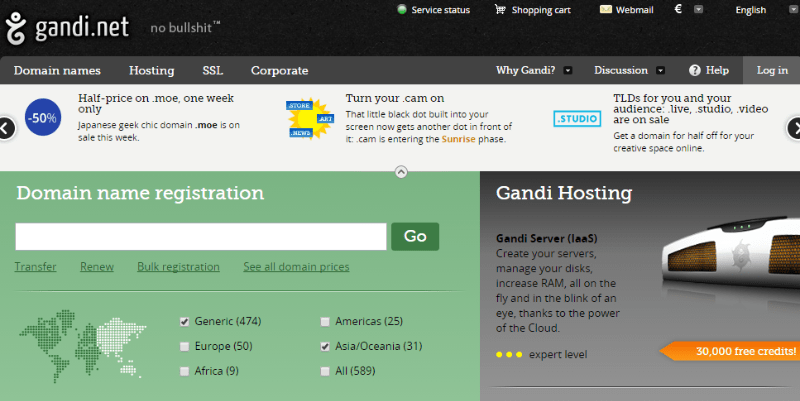Click the green Go button

(x=415, y=236)
